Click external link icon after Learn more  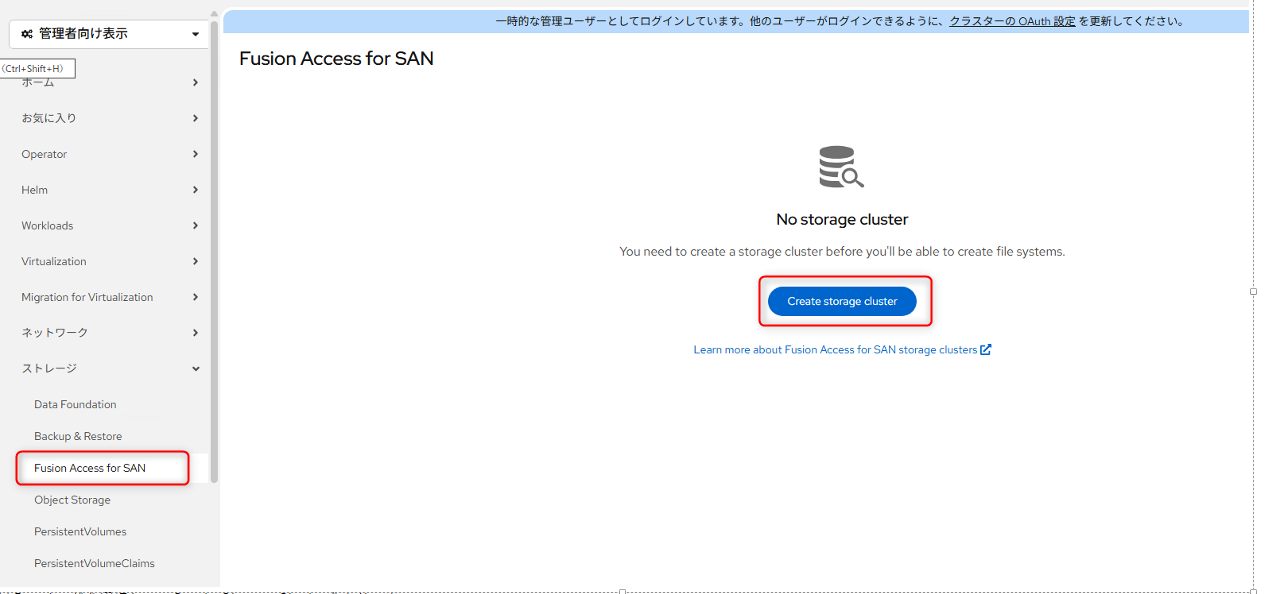point(986,350)
